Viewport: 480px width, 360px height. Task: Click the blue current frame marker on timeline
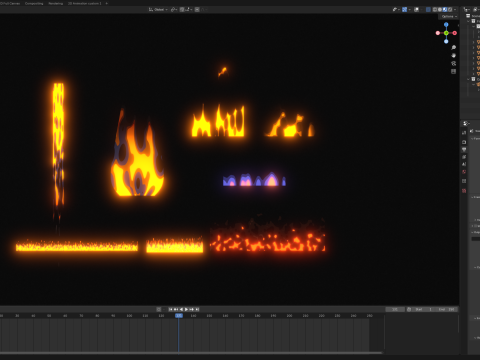click(179, 315)
